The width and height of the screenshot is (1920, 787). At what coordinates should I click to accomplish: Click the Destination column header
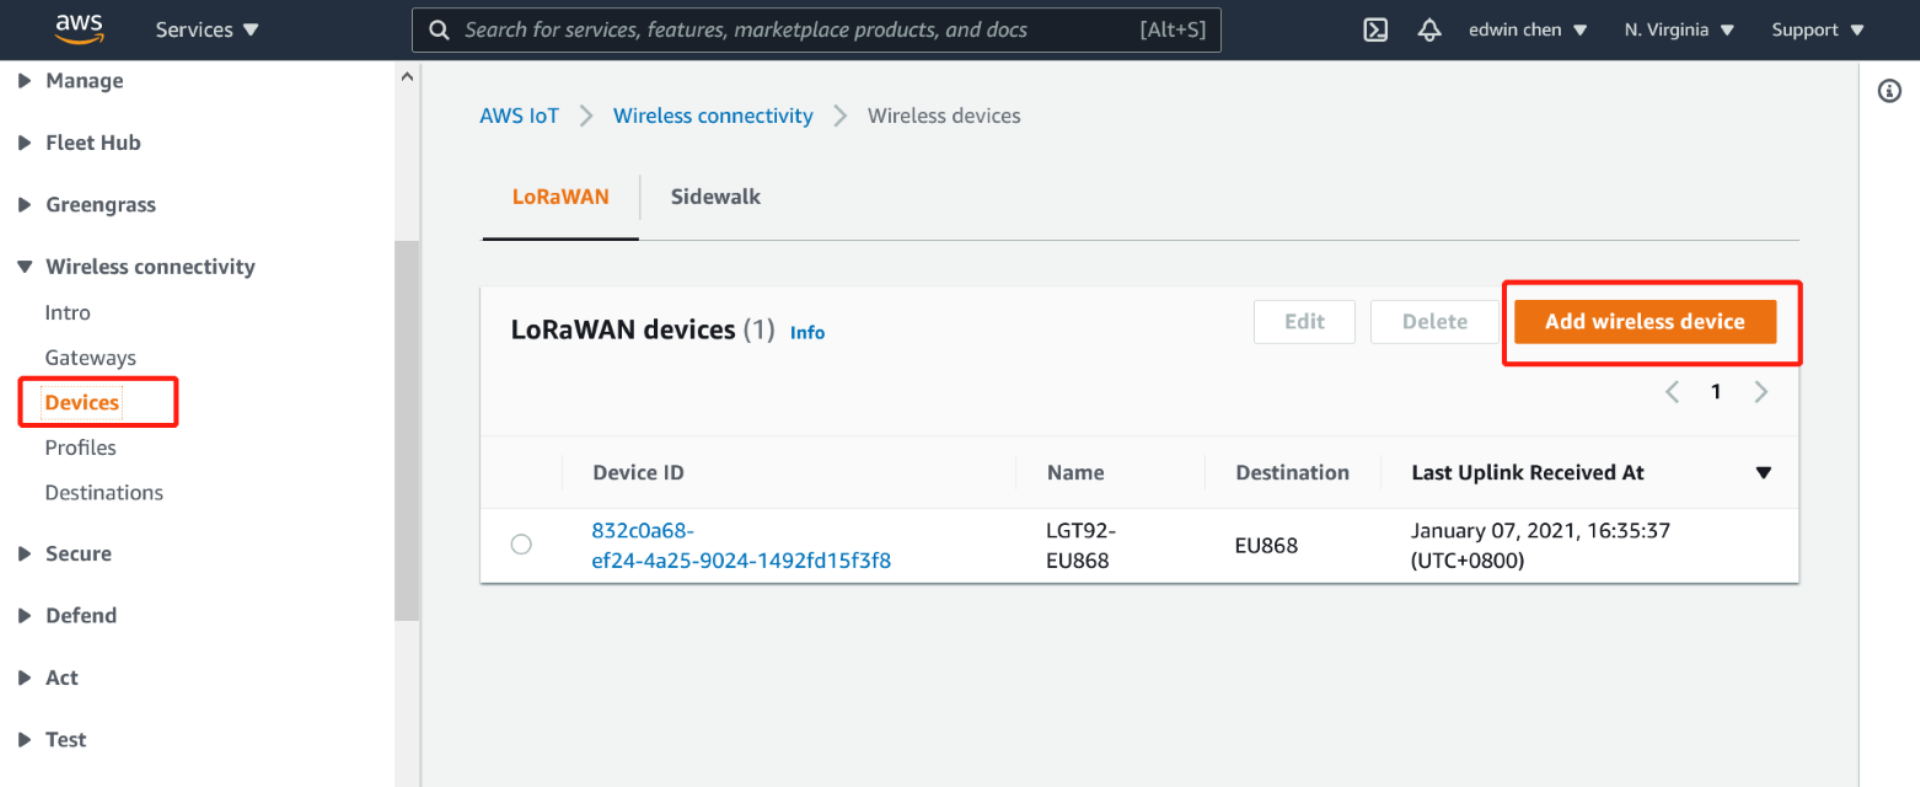1292,473
